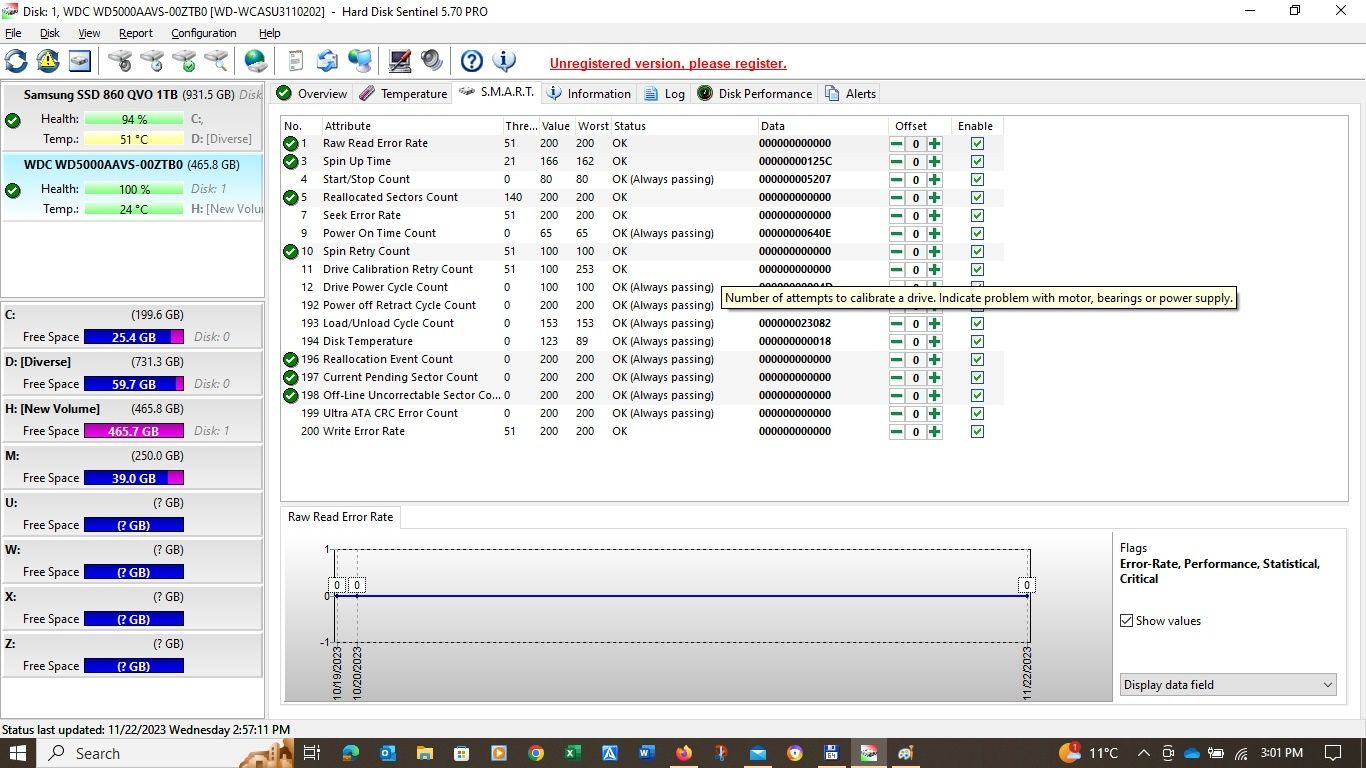Click the H: New Volume free space bar

click(x=134, y=431)
